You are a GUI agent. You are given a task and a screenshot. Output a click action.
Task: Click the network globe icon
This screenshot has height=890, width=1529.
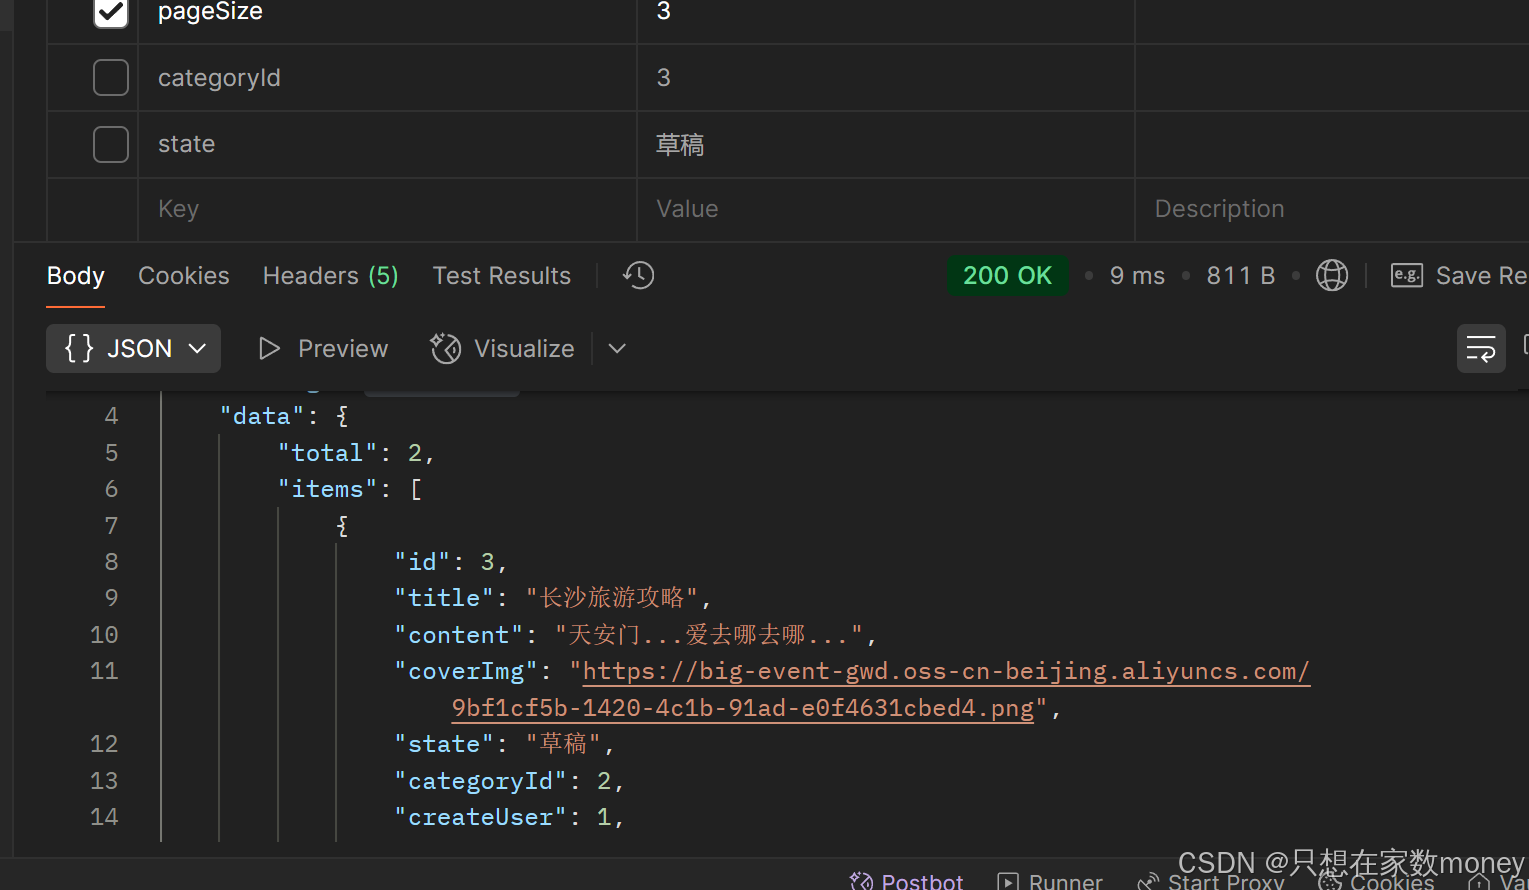(x=1331, y=275)
